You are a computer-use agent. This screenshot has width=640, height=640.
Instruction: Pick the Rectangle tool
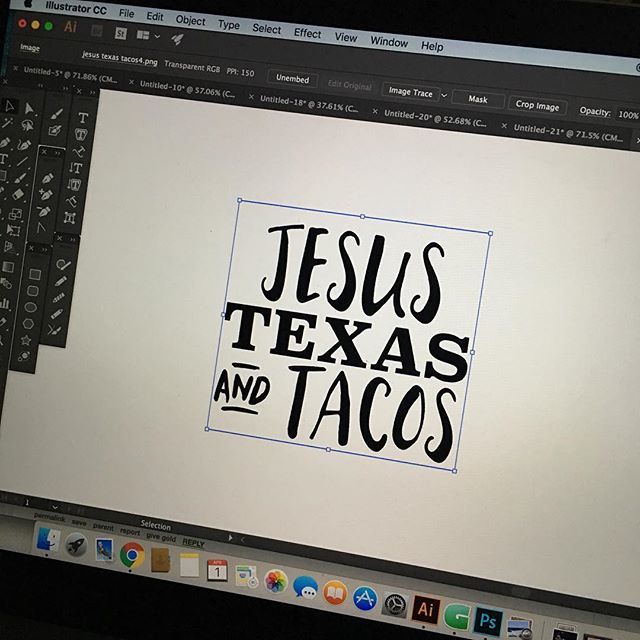(x=35, y=274)
